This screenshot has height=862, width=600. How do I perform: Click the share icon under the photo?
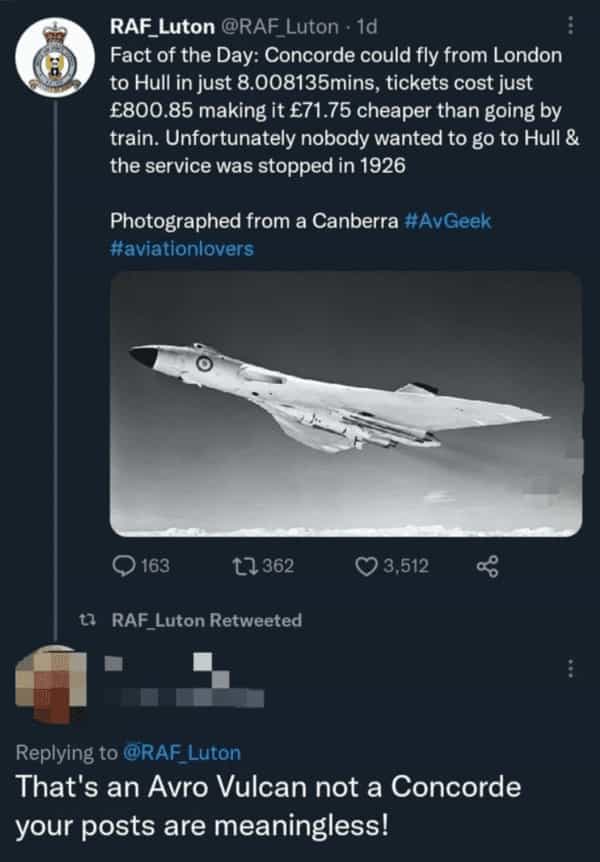487,566
